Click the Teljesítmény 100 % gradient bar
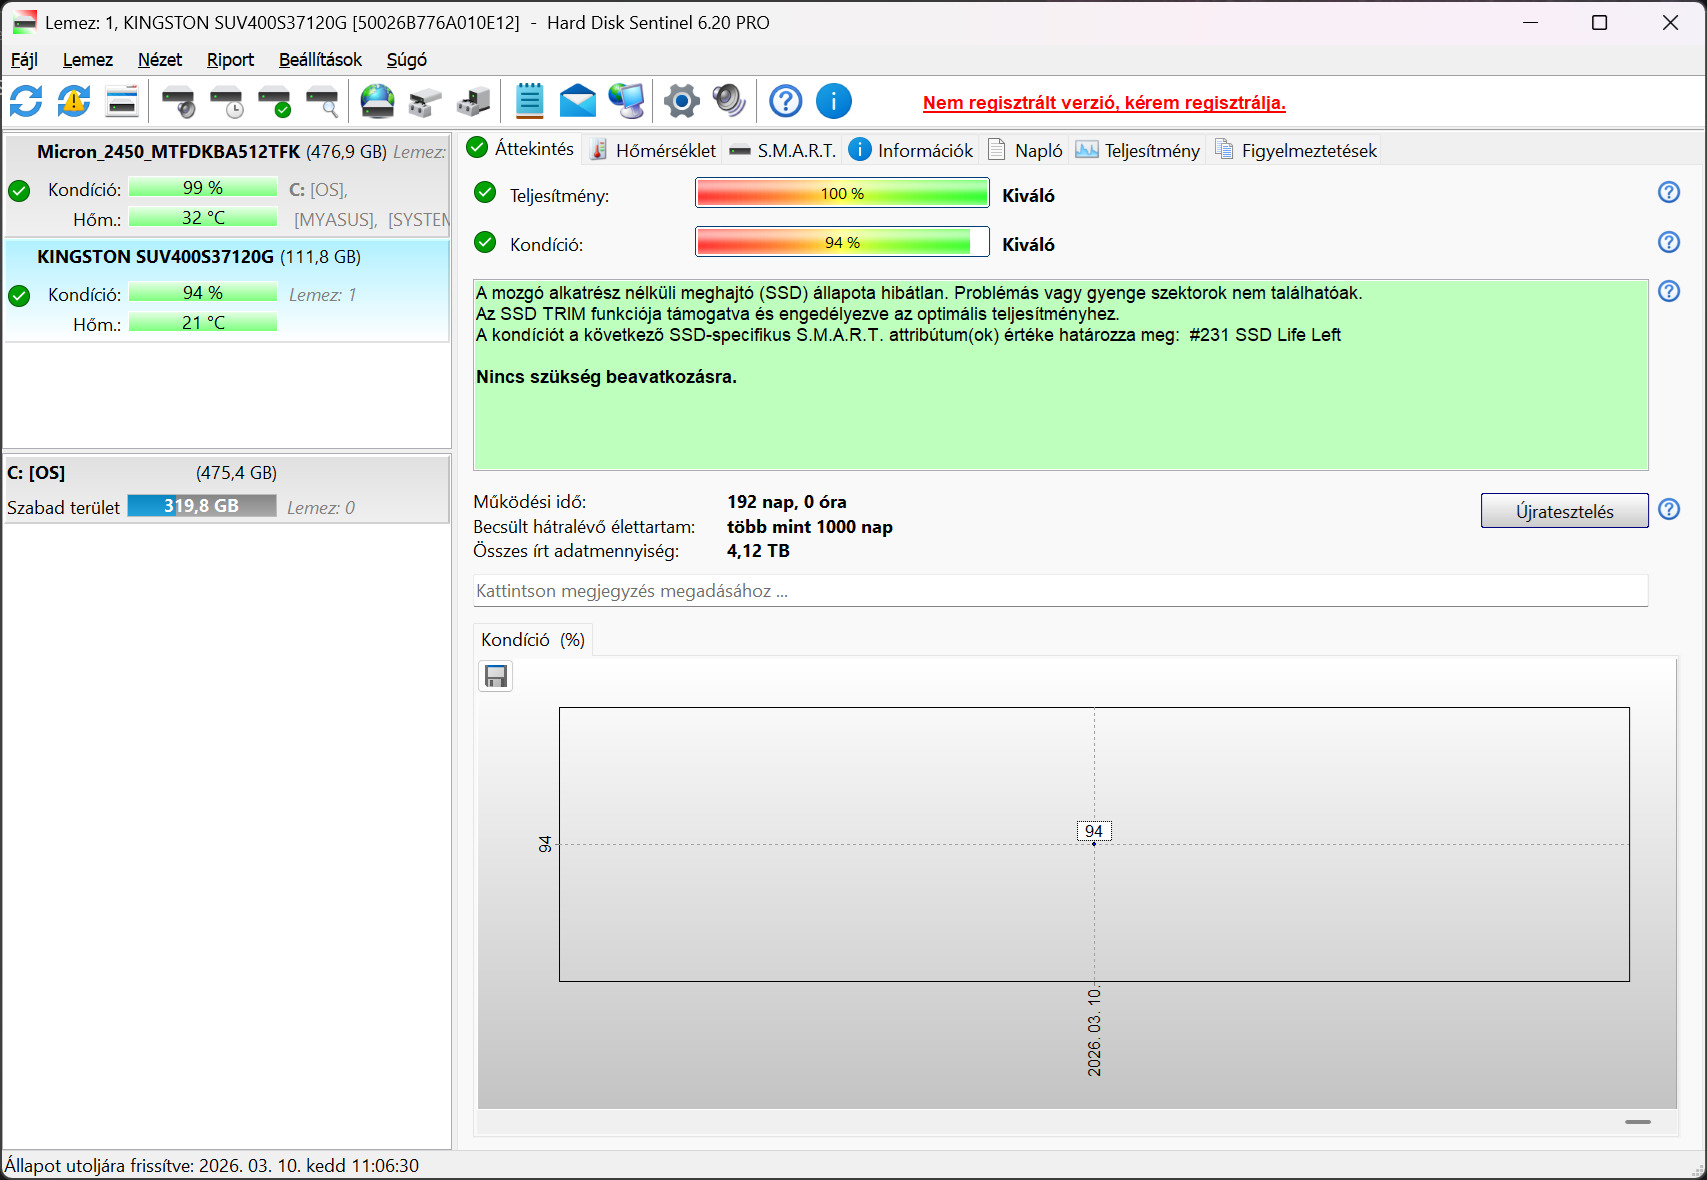This screenshot has width=1707, height=1180. coord(843,193)
